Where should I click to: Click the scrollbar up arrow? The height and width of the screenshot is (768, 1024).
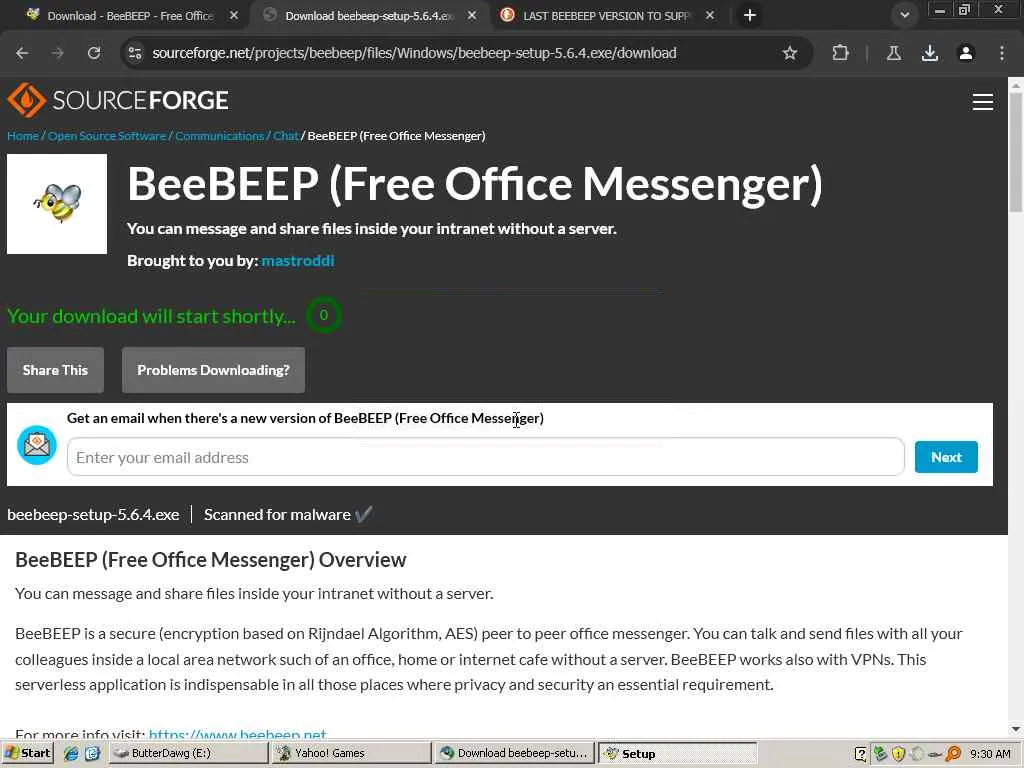click(x=1016, y=85)
